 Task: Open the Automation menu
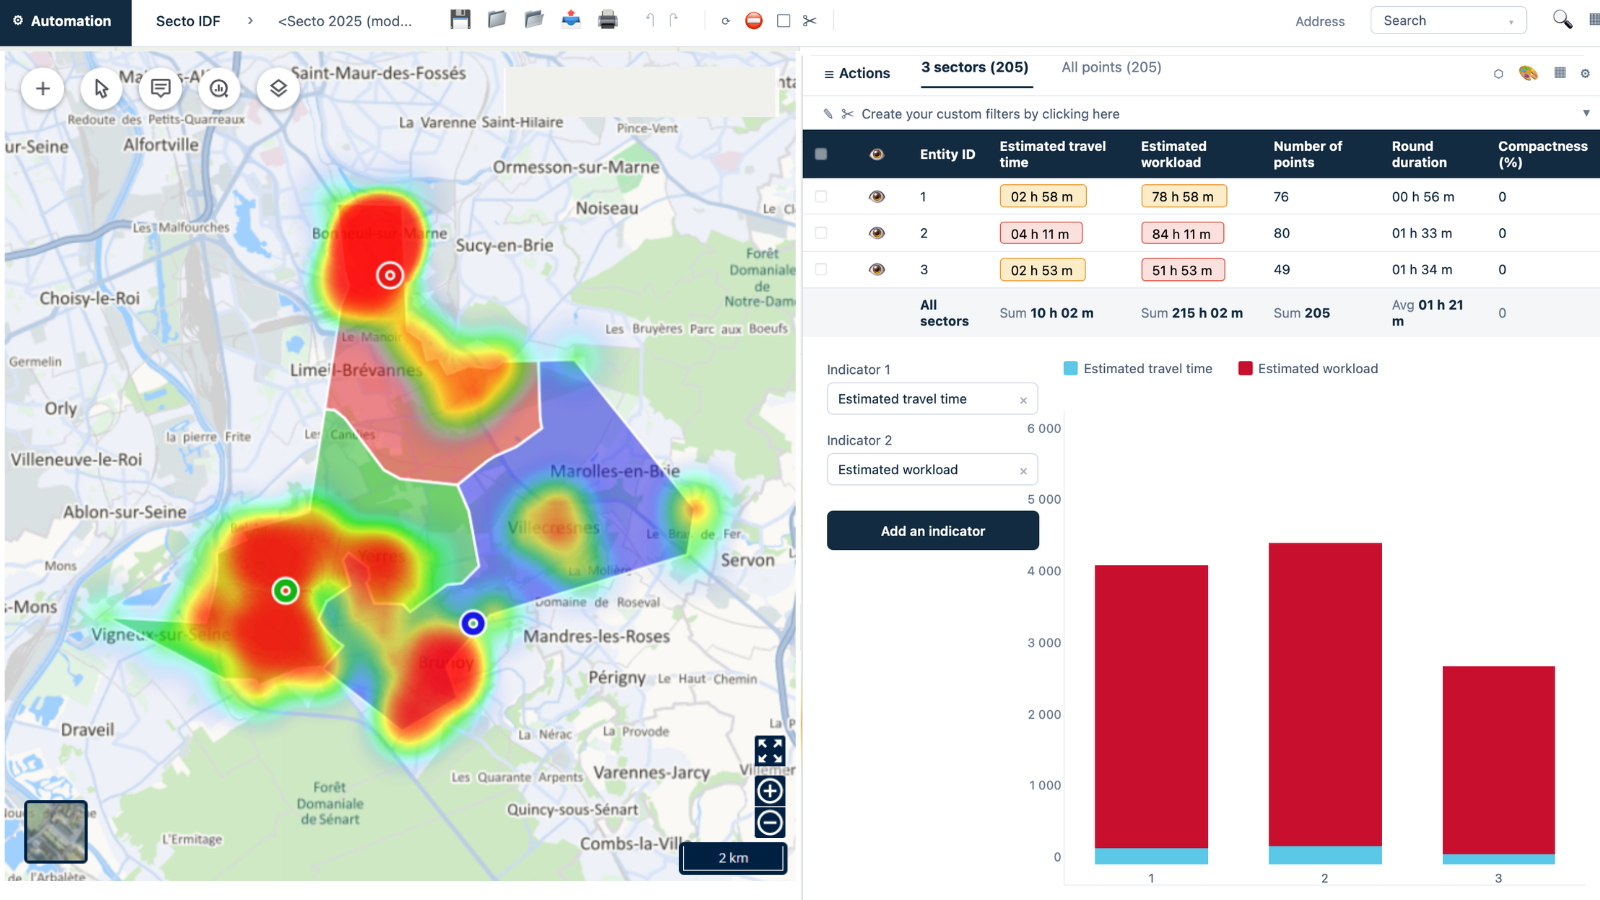coord(66,21)
